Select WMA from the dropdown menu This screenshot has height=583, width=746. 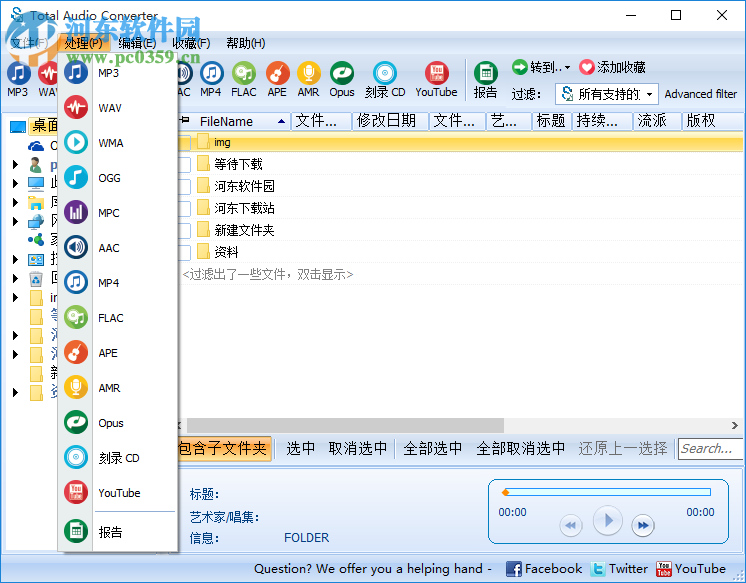(118, 143)
